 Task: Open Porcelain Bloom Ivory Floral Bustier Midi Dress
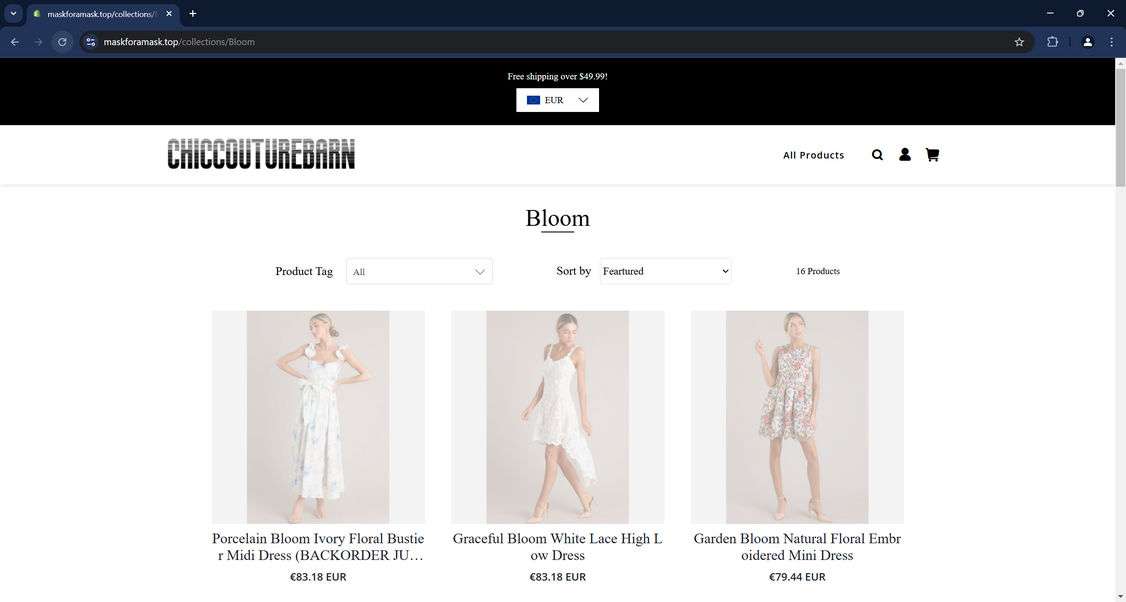click(318, 547)
